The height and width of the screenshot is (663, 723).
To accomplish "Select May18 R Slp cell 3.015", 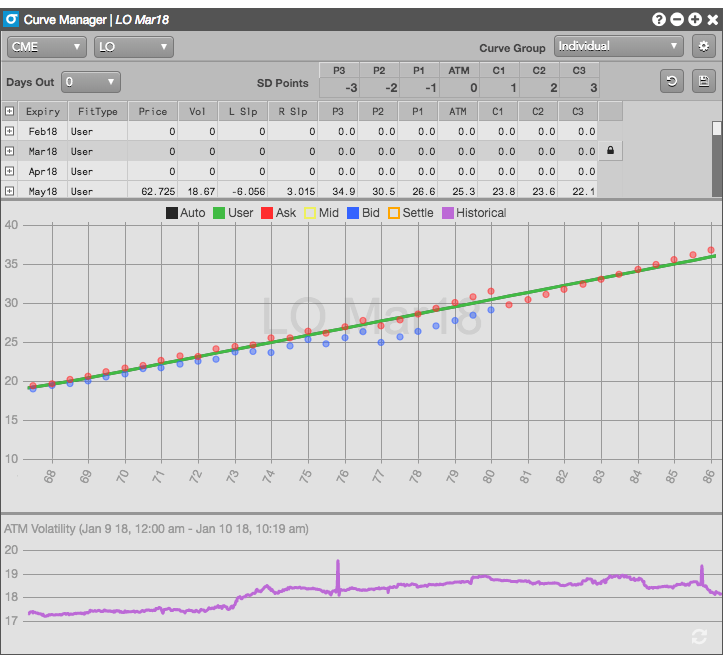I will (x=293, y=190).
